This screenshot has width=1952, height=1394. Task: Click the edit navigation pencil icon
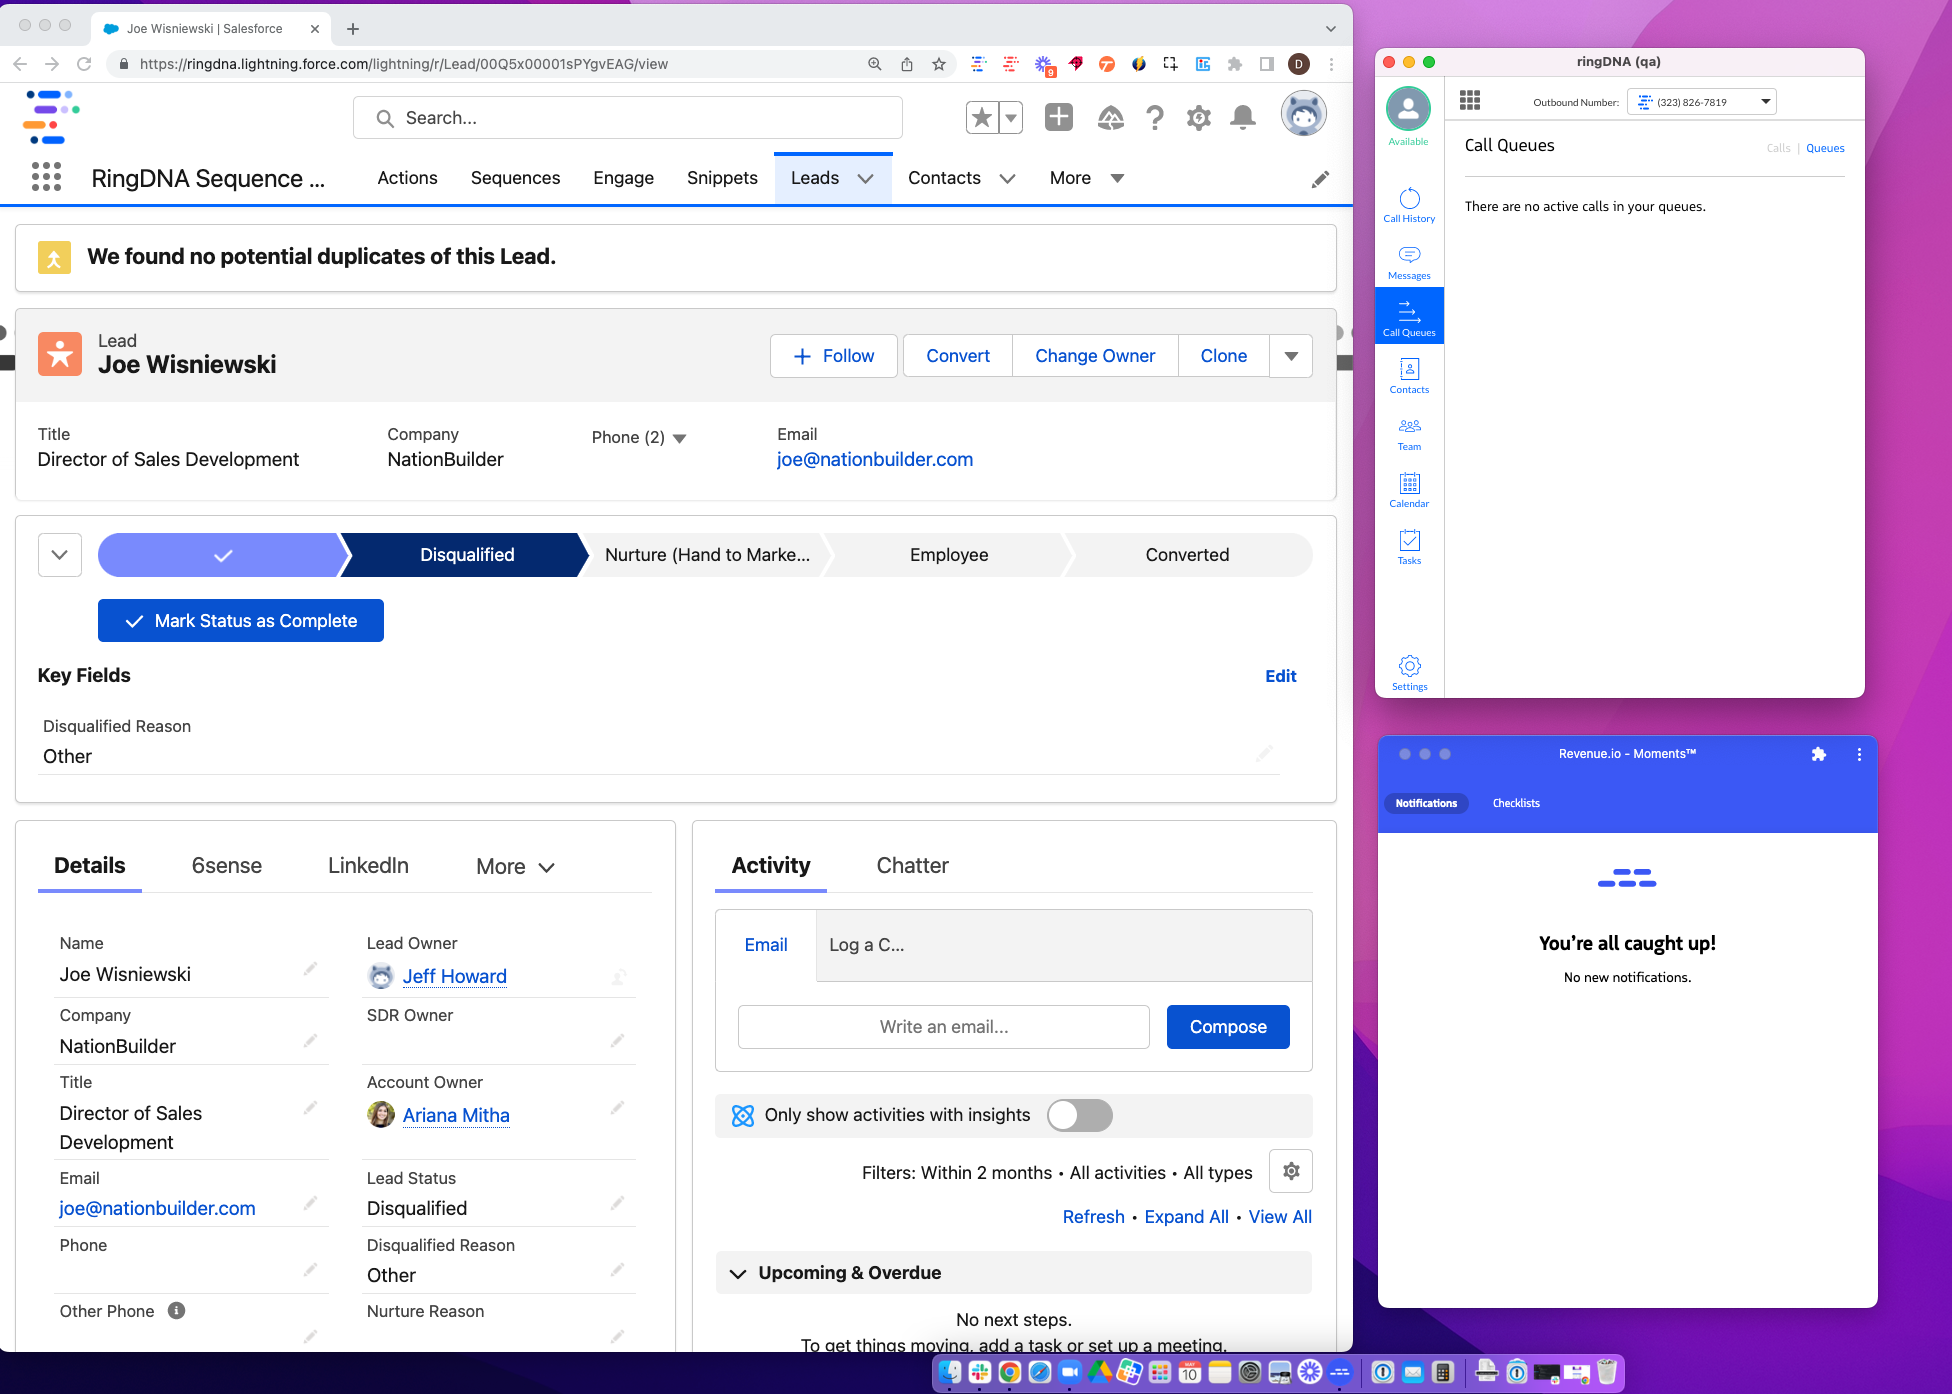(x=1320, y=179)
